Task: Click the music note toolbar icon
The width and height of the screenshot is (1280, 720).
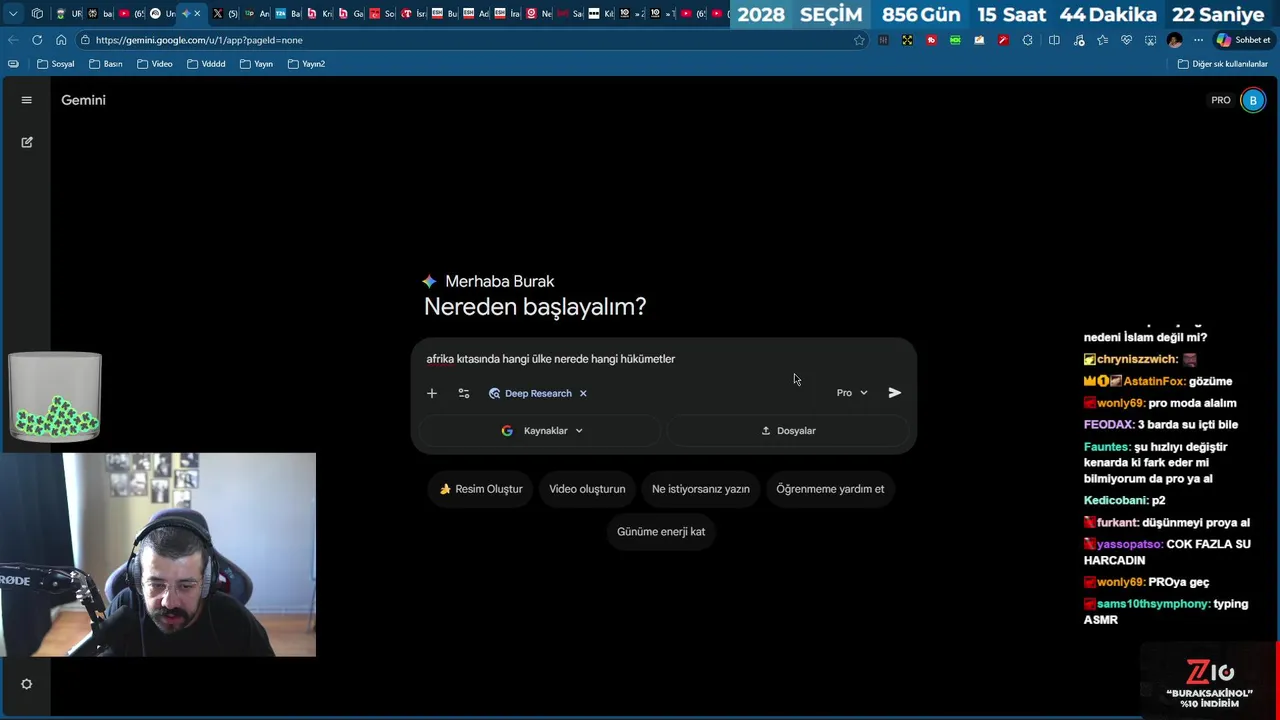Action: [x=1078, y=40]
